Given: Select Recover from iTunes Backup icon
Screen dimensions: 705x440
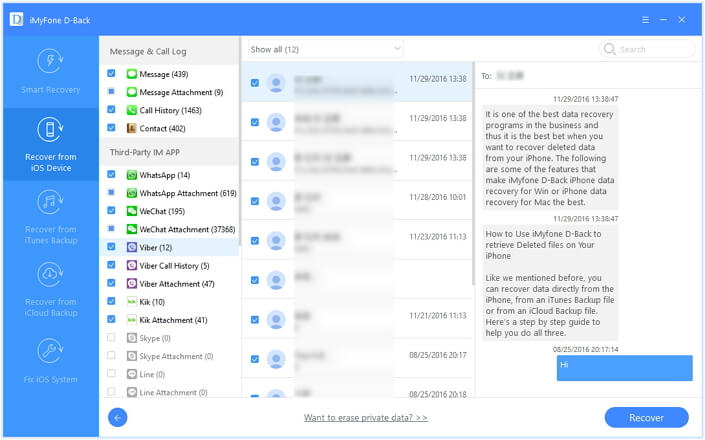Looking at the screenshot, I should (x=50, y=201).
